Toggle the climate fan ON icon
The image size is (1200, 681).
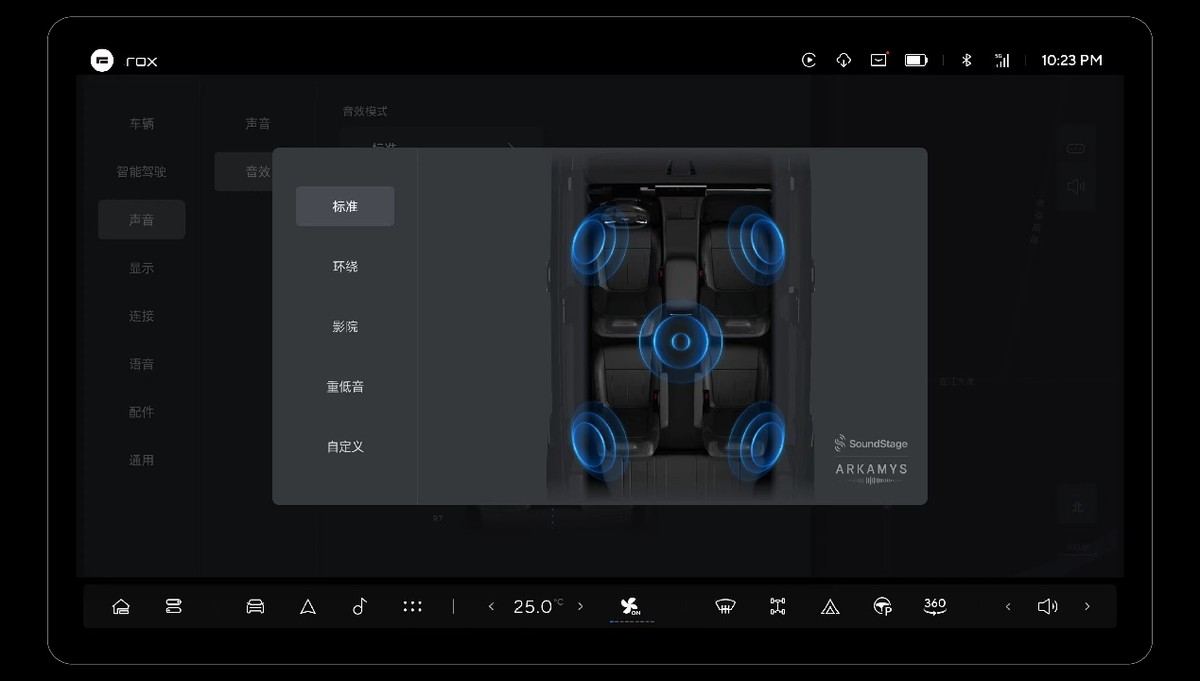631,606
